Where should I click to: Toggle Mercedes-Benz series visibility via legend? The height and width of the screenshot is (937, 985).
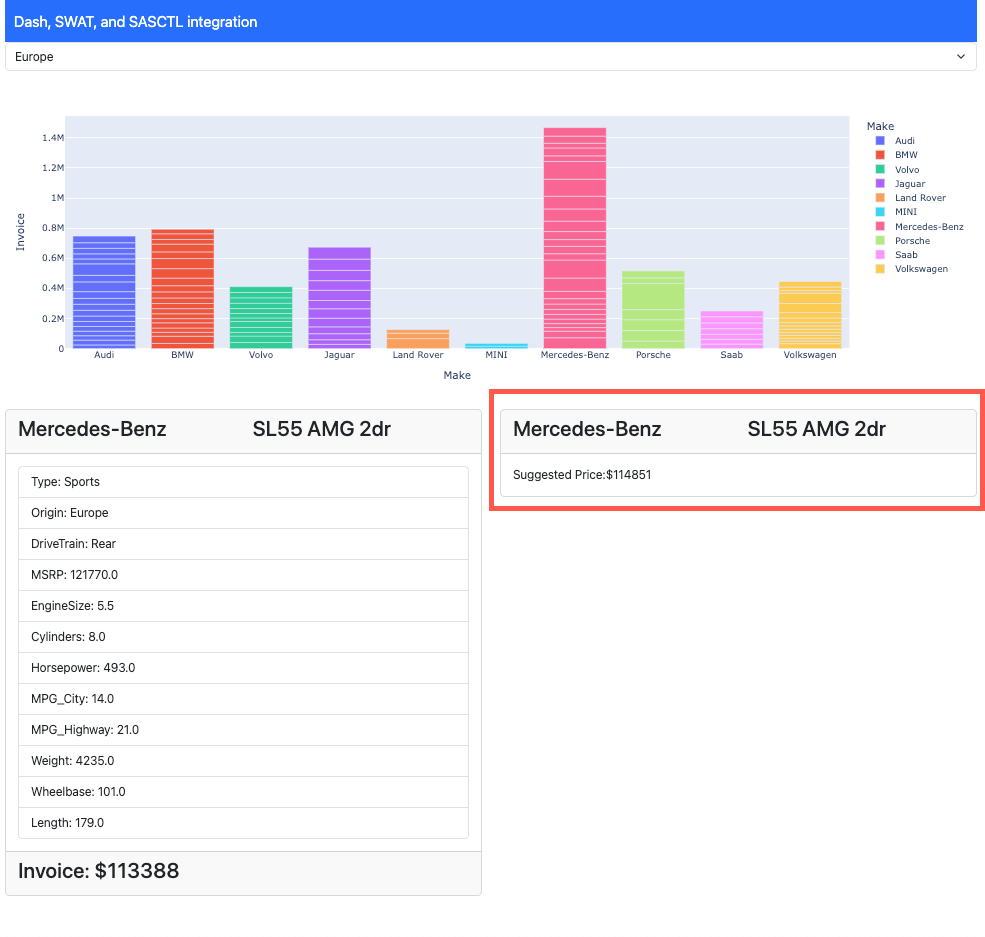pos(878,226)
